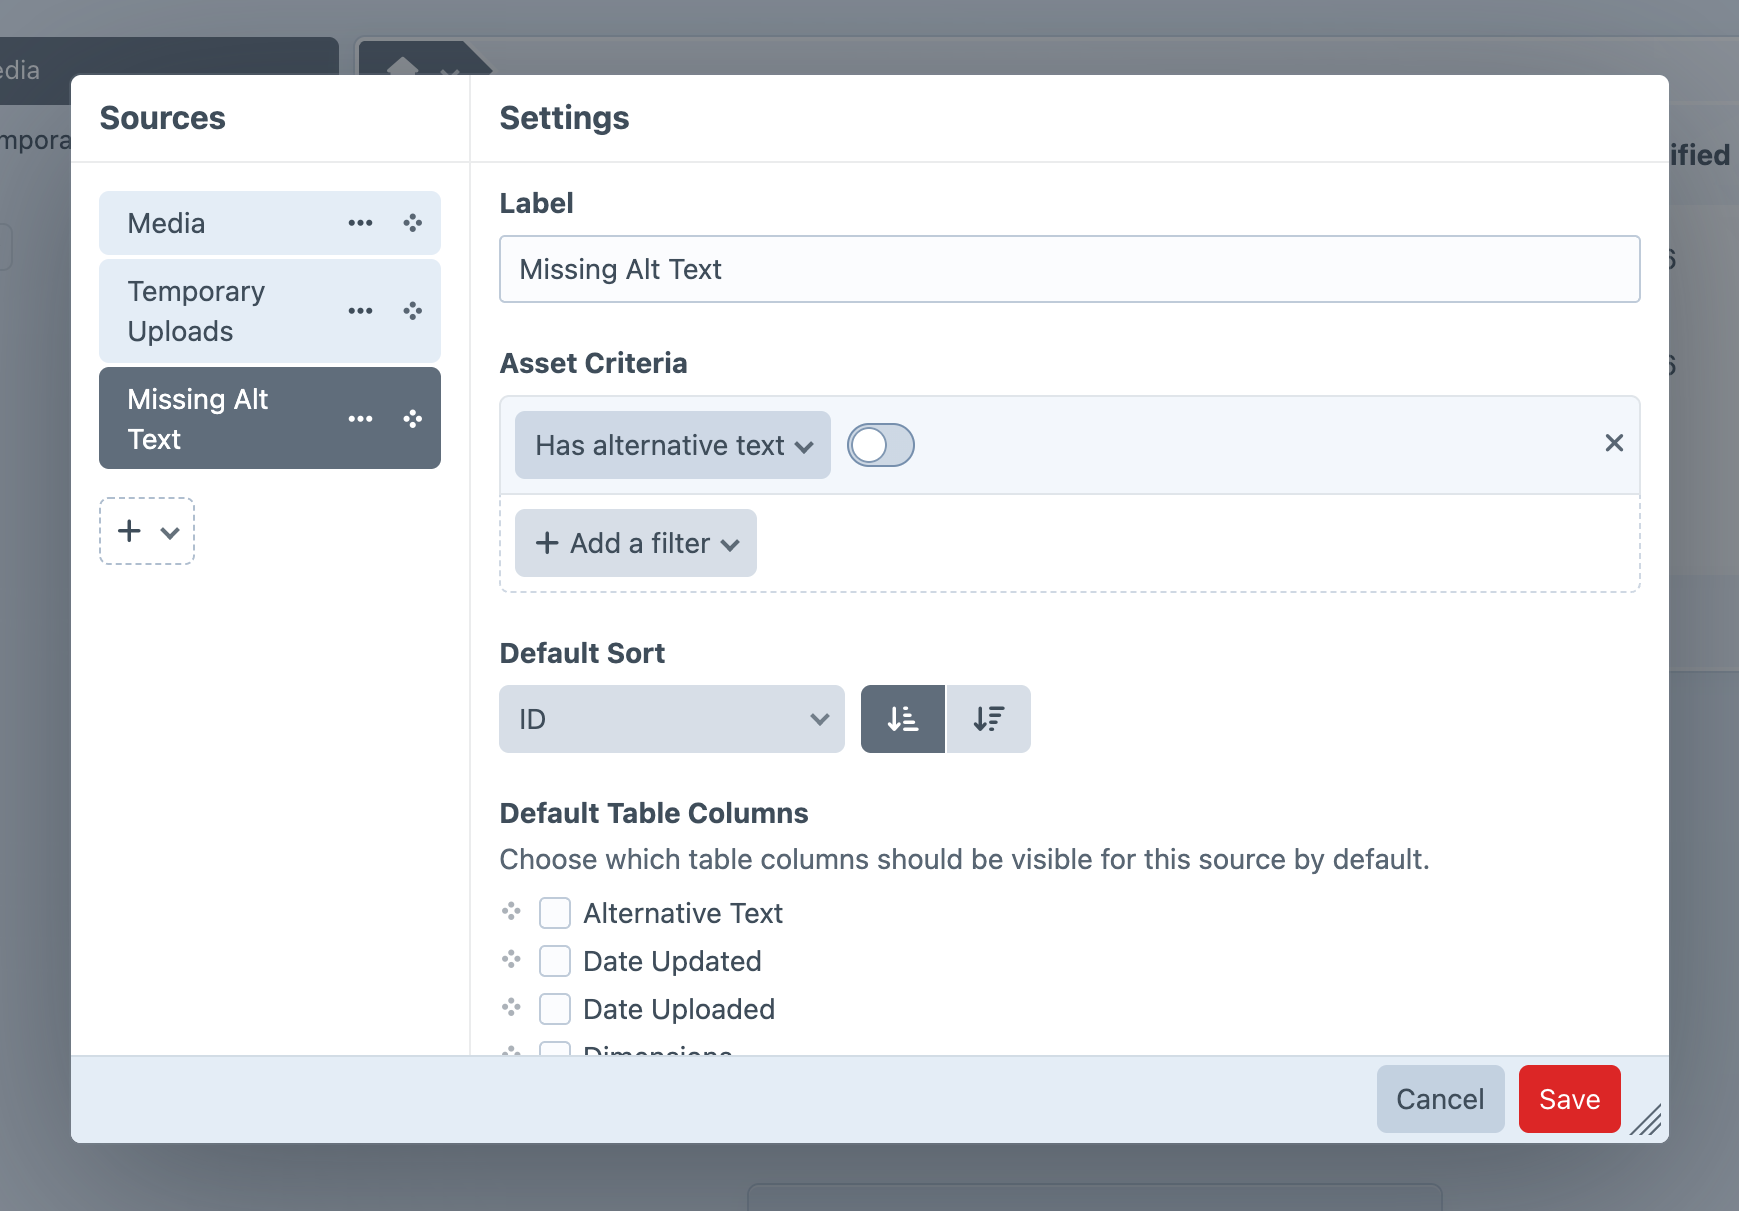Remove the Has alternative text filter
Viewport: 1739px width, 1211px height.
point(1614,443)
